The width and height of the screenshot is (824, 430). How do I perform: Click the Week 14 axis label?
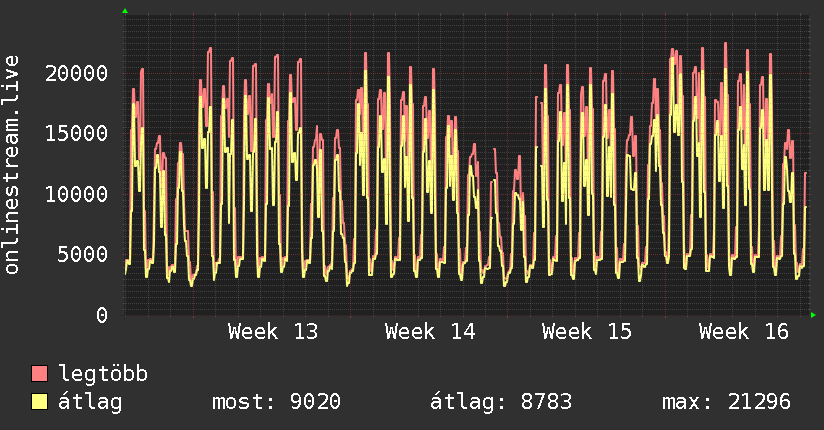coord(430,332)
